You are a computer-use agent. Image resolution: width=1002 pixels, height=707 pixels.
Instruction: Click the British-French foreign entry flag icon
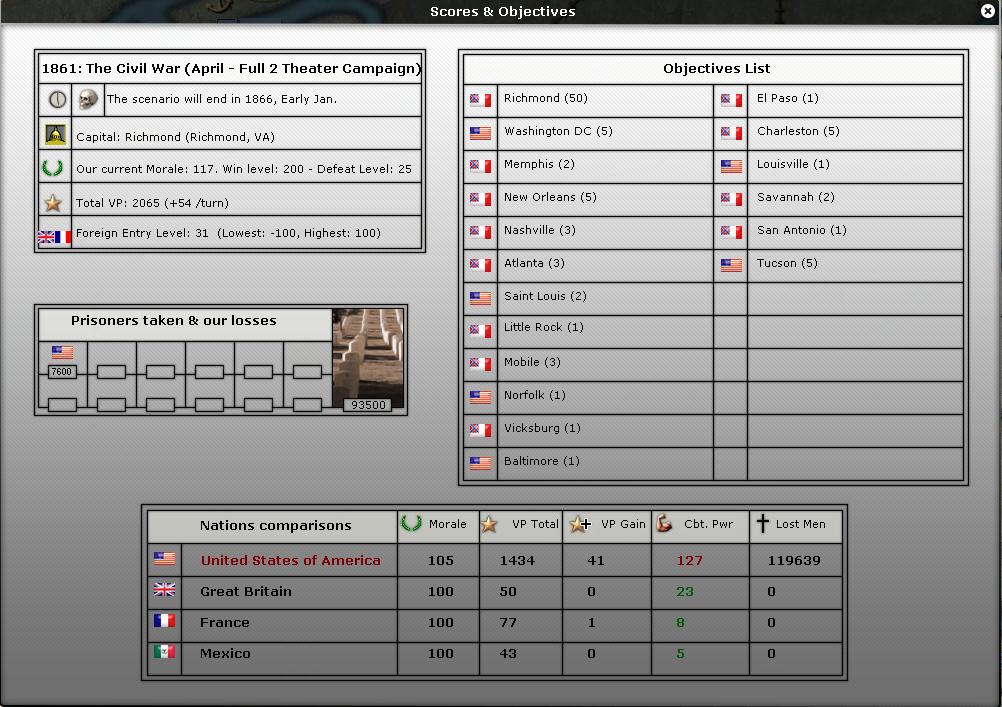coord(54,237)
